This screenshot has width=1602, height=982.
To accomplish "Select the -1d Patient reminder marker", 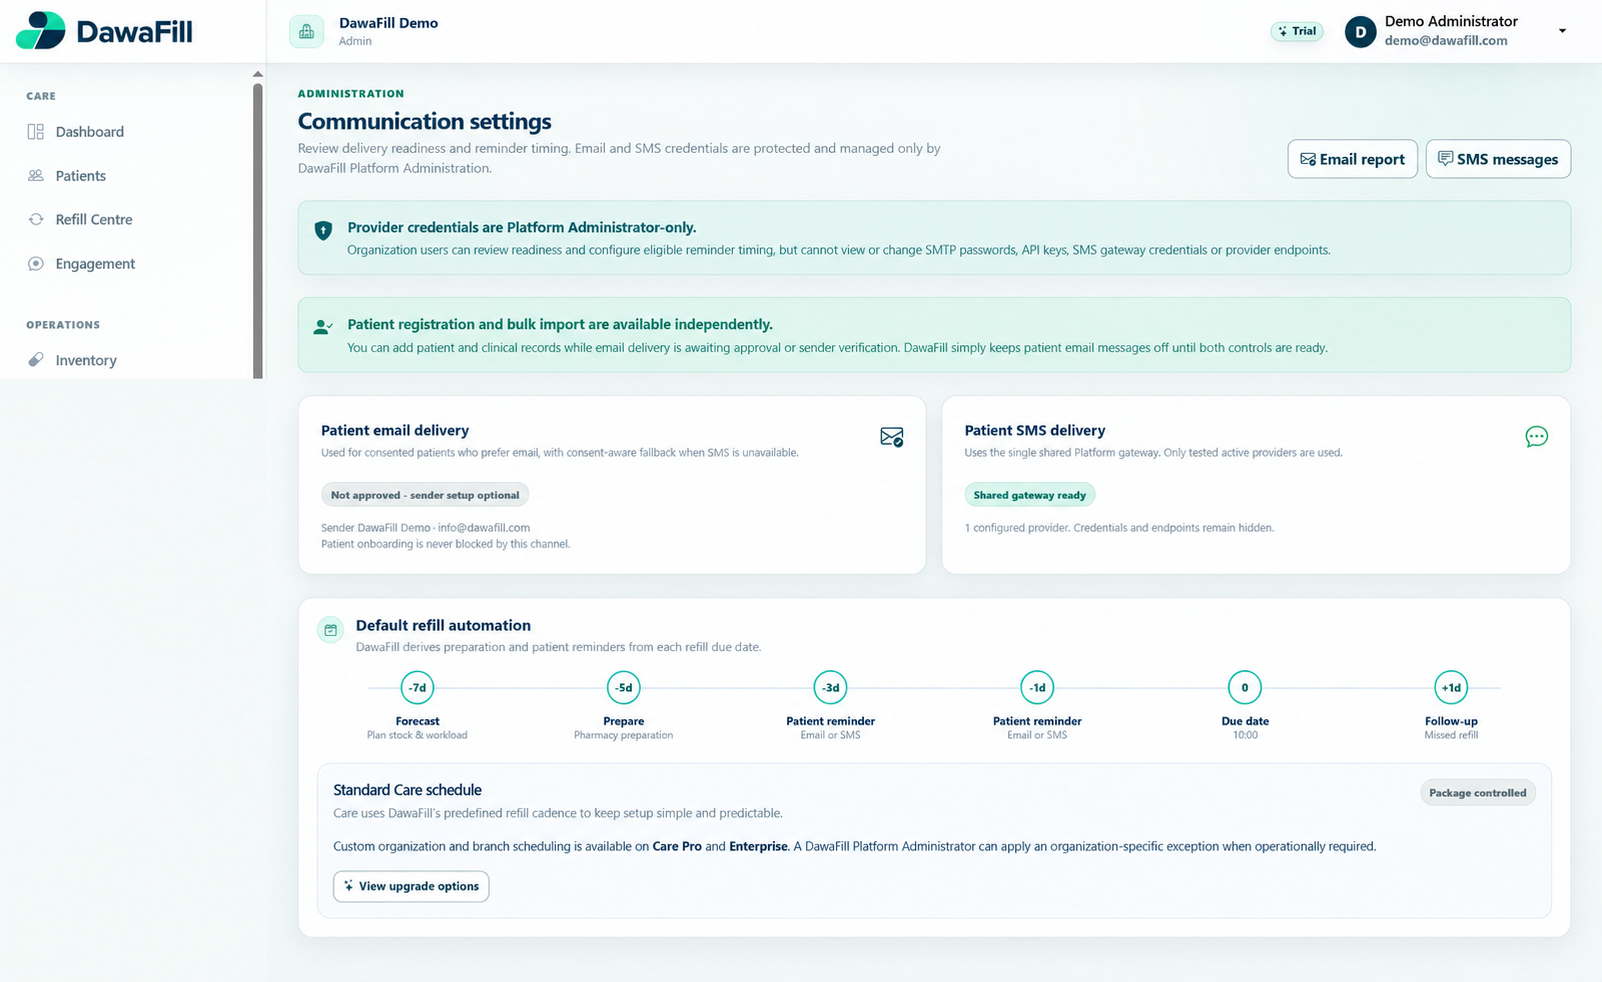I will 1038,688.
